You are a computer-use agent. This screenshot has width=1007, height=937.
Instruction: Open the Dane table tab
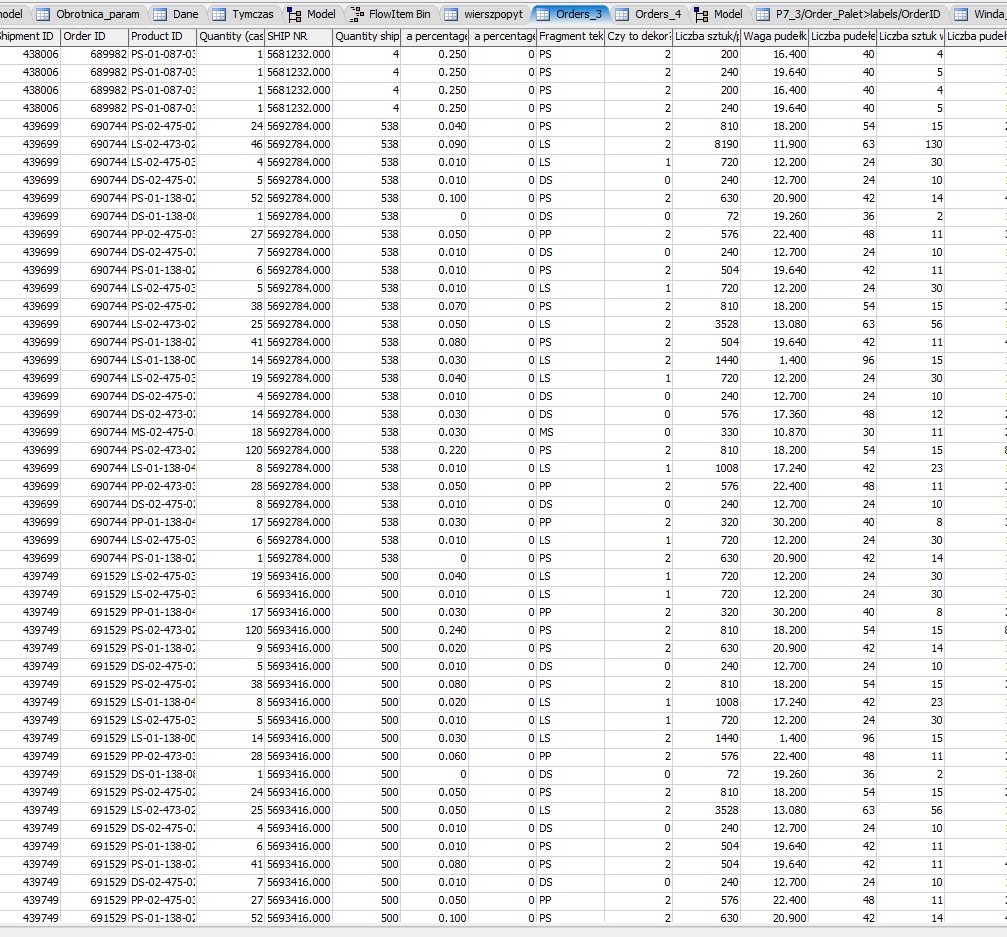[x=185, y=14]
